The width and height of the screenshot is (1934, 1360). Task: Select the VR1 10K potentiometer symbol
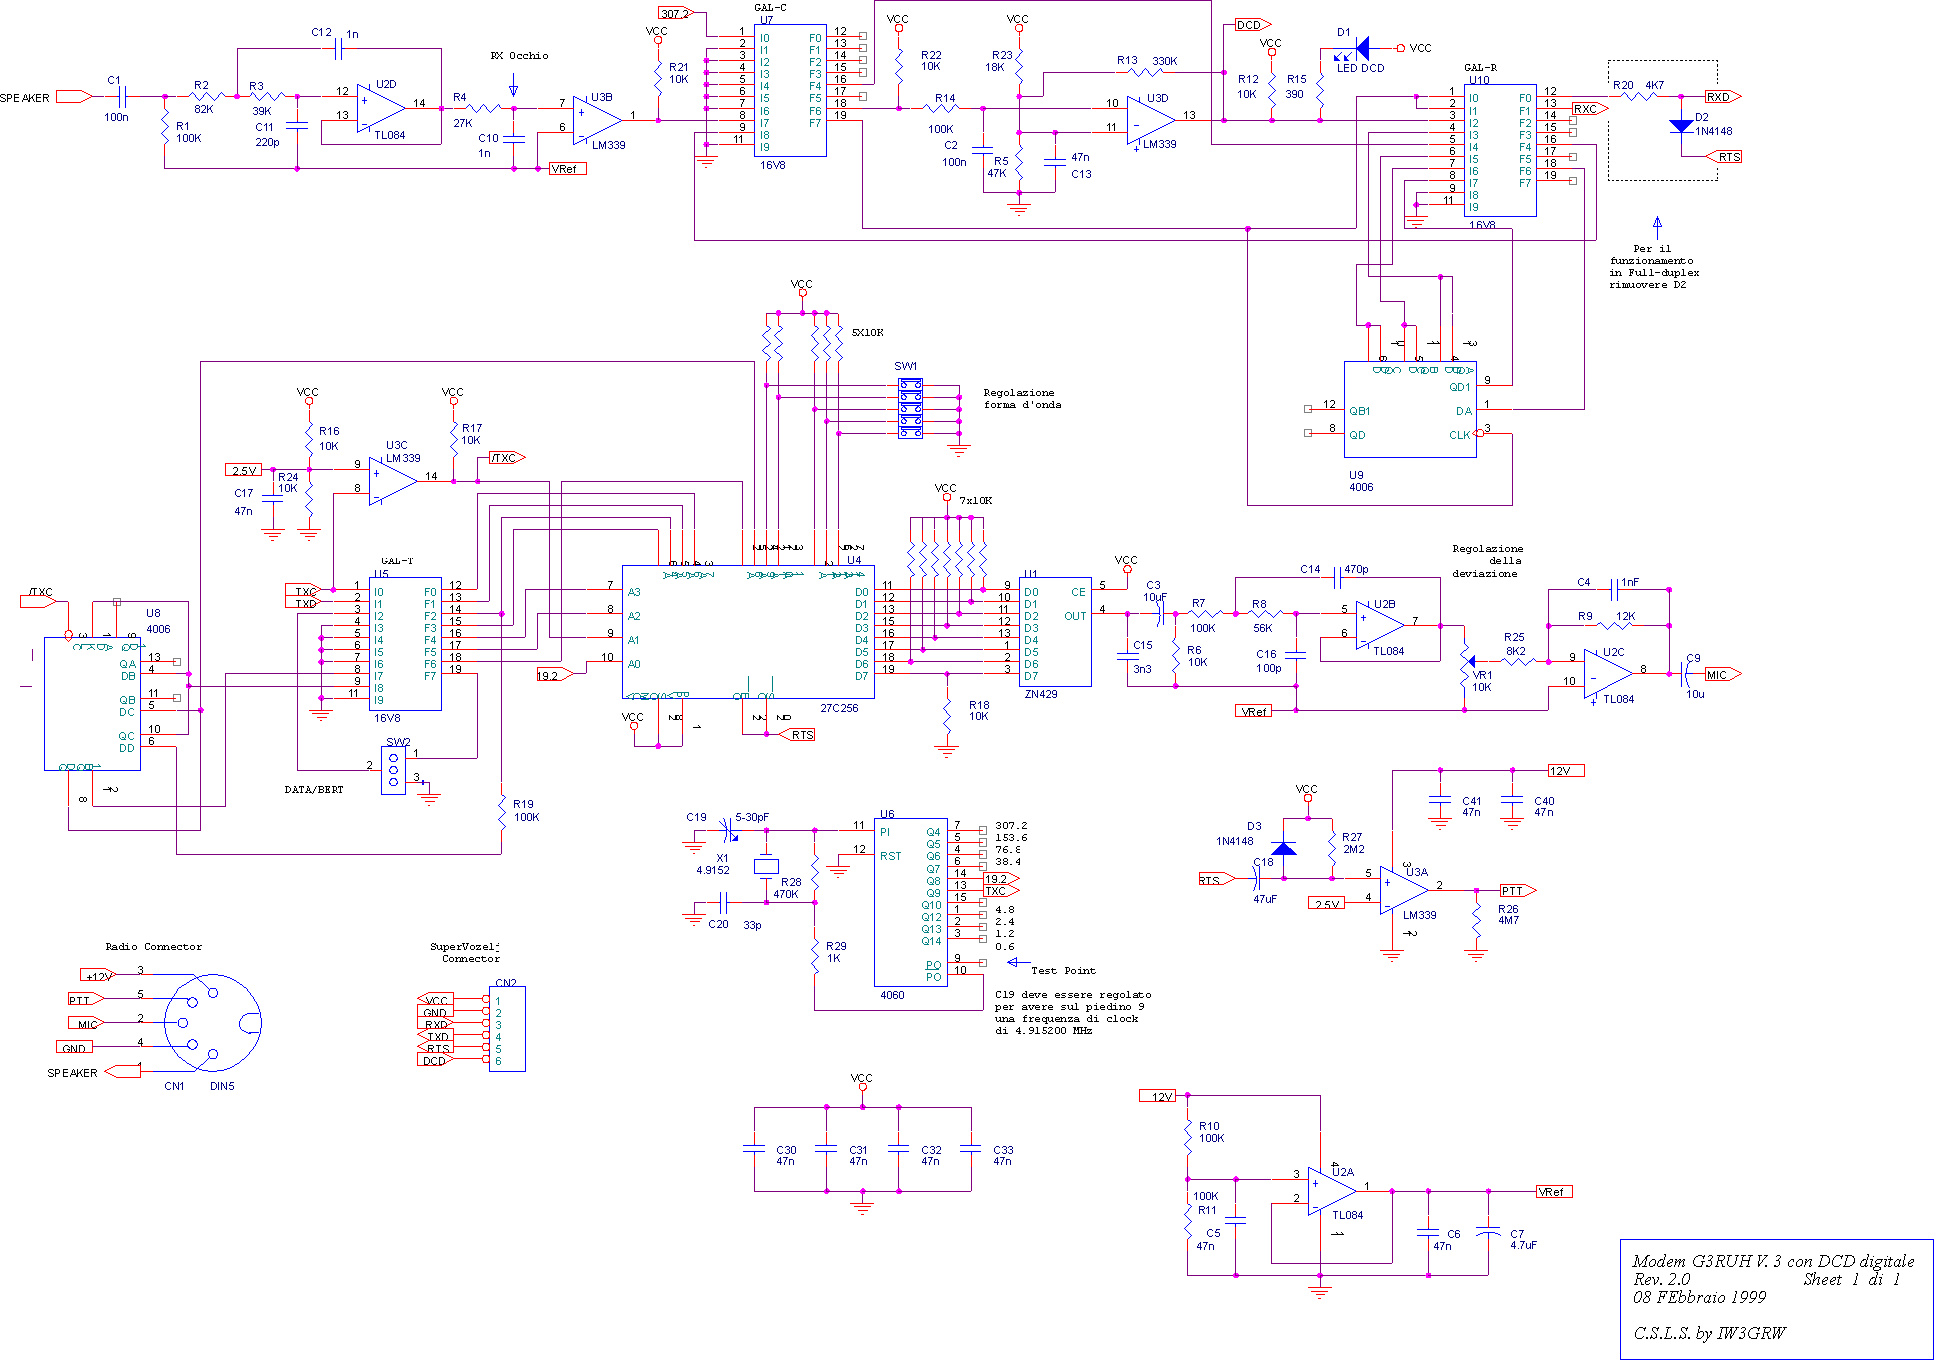pyautogui.click(x=1466, y=661)
